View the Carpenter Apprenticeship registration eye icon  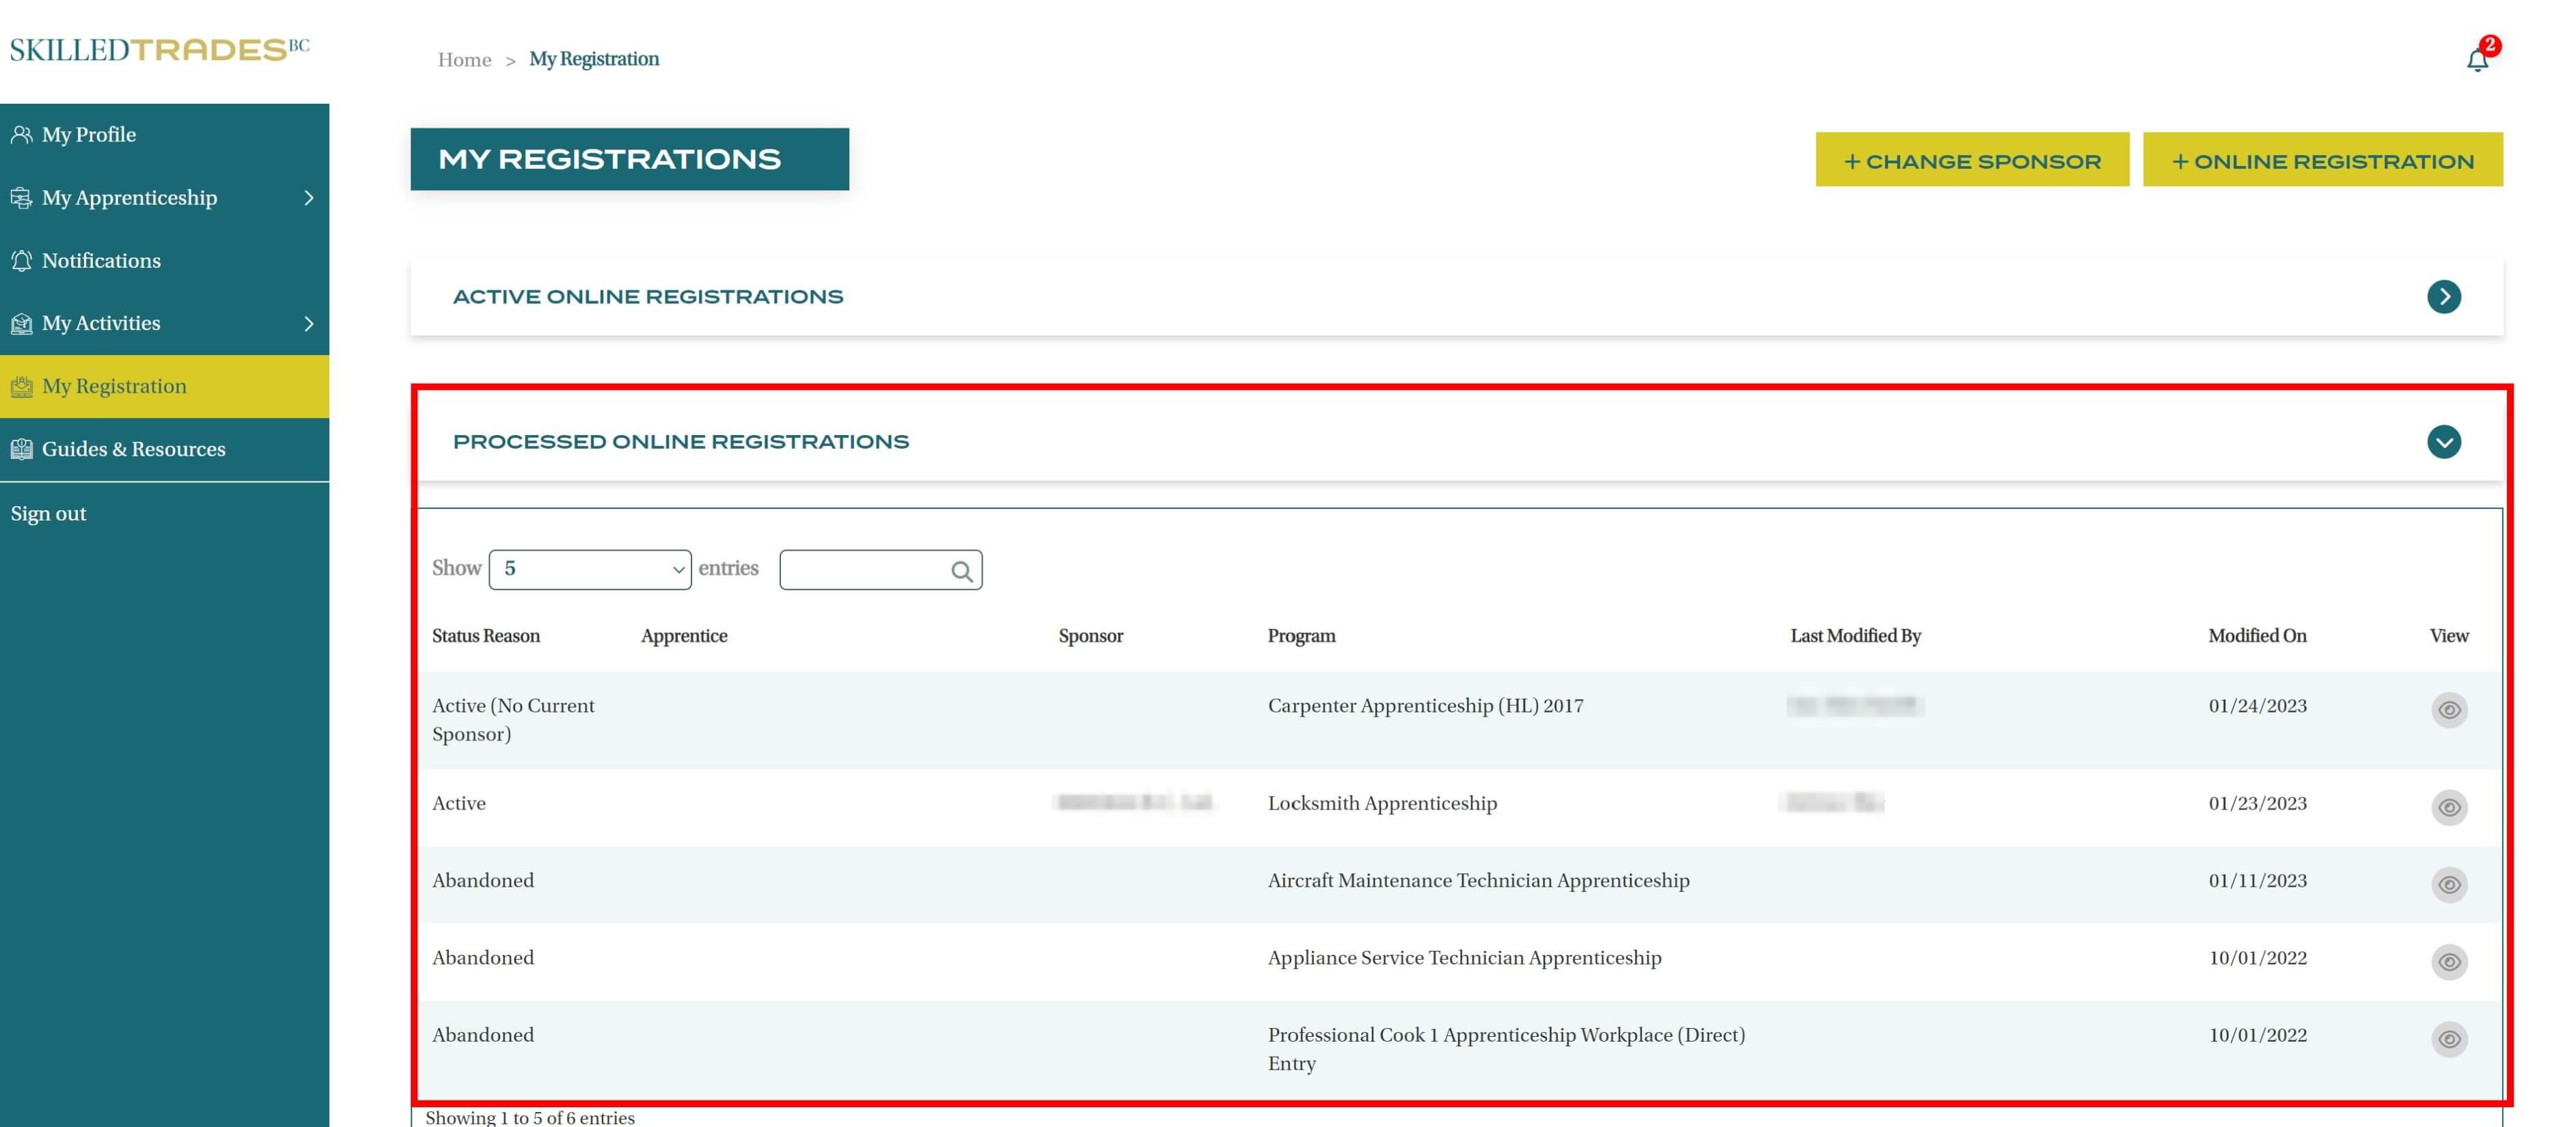(x=2448, y=709)
